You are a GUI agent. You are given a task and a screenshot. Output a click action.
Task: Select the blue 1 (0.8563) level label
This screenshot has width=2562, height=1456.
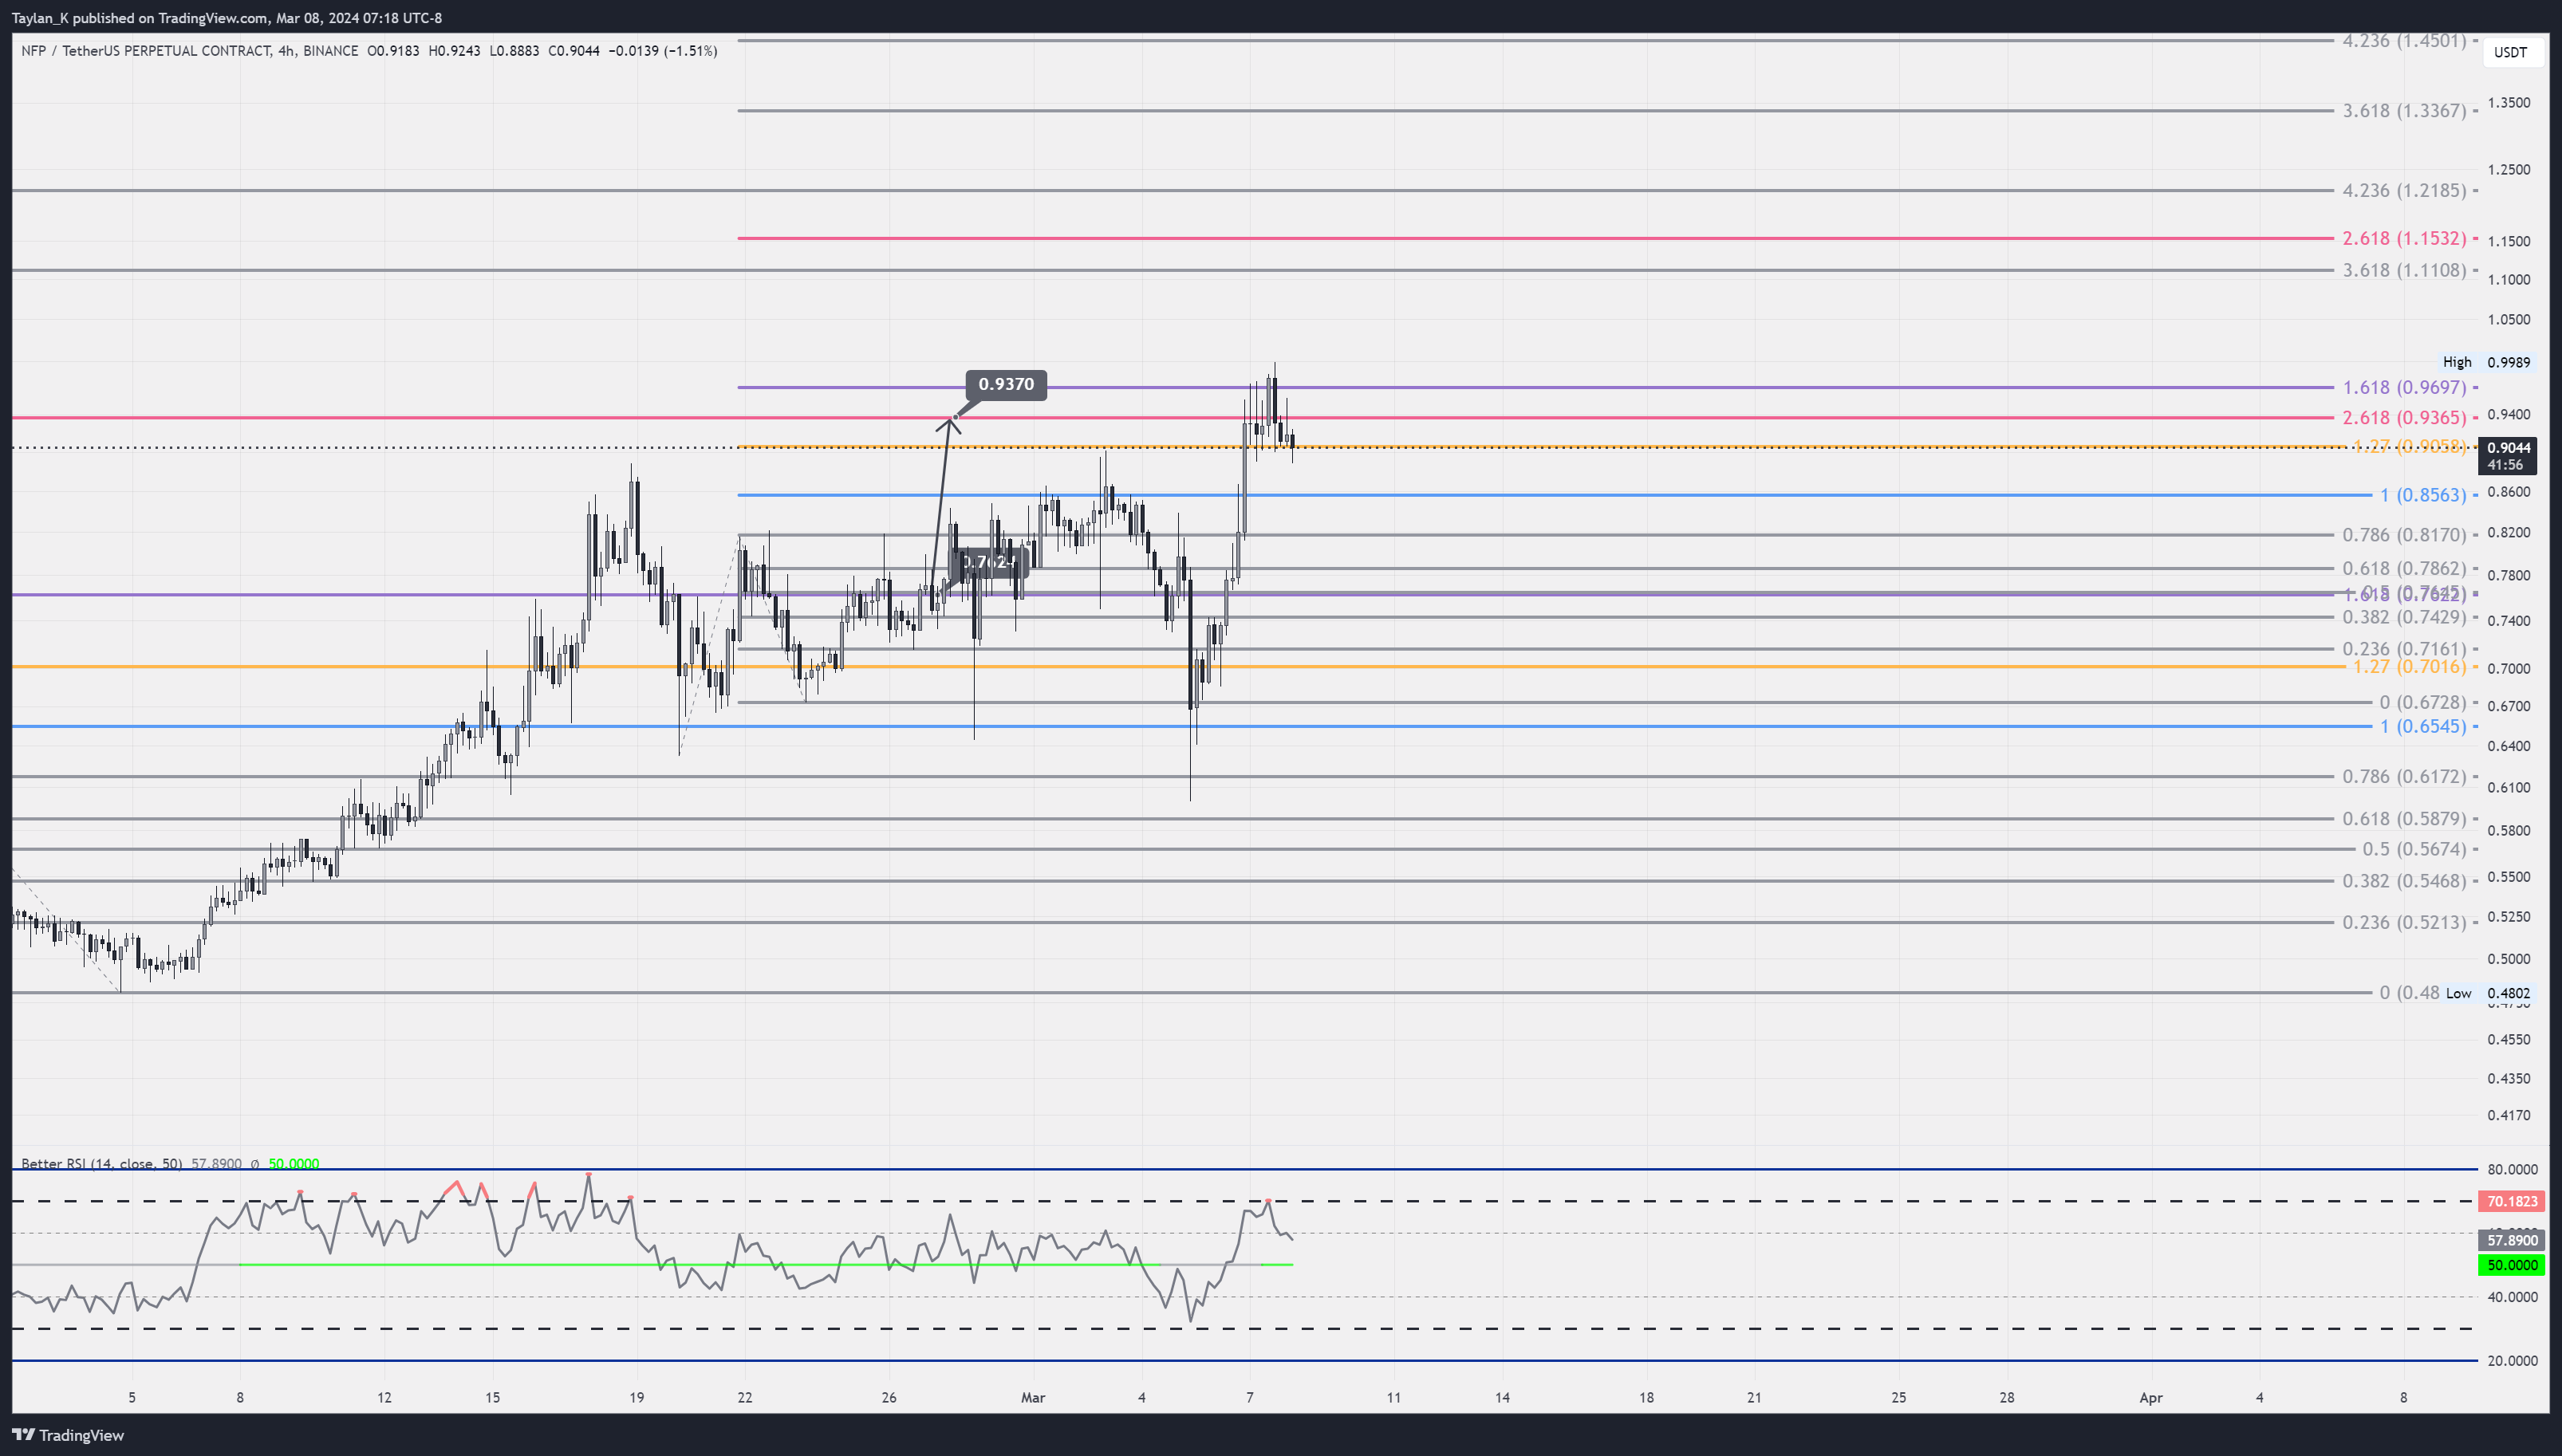point(2423,495)
